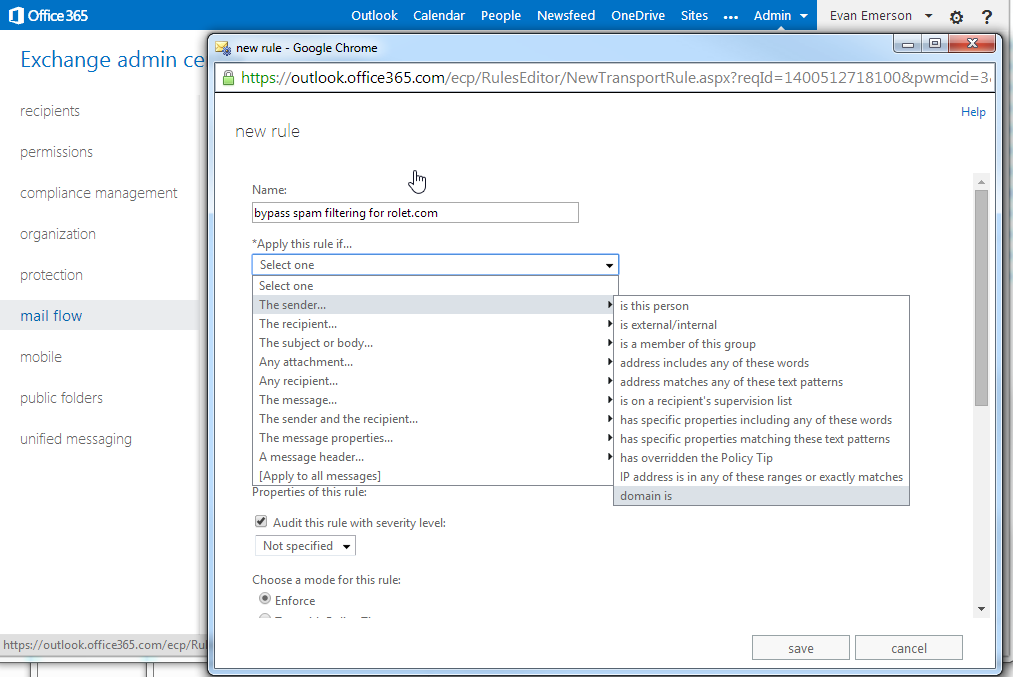The width and height of the screenshot is (1013, 677).
Task: Open the settings gear icon
Action: coord(956,17)
